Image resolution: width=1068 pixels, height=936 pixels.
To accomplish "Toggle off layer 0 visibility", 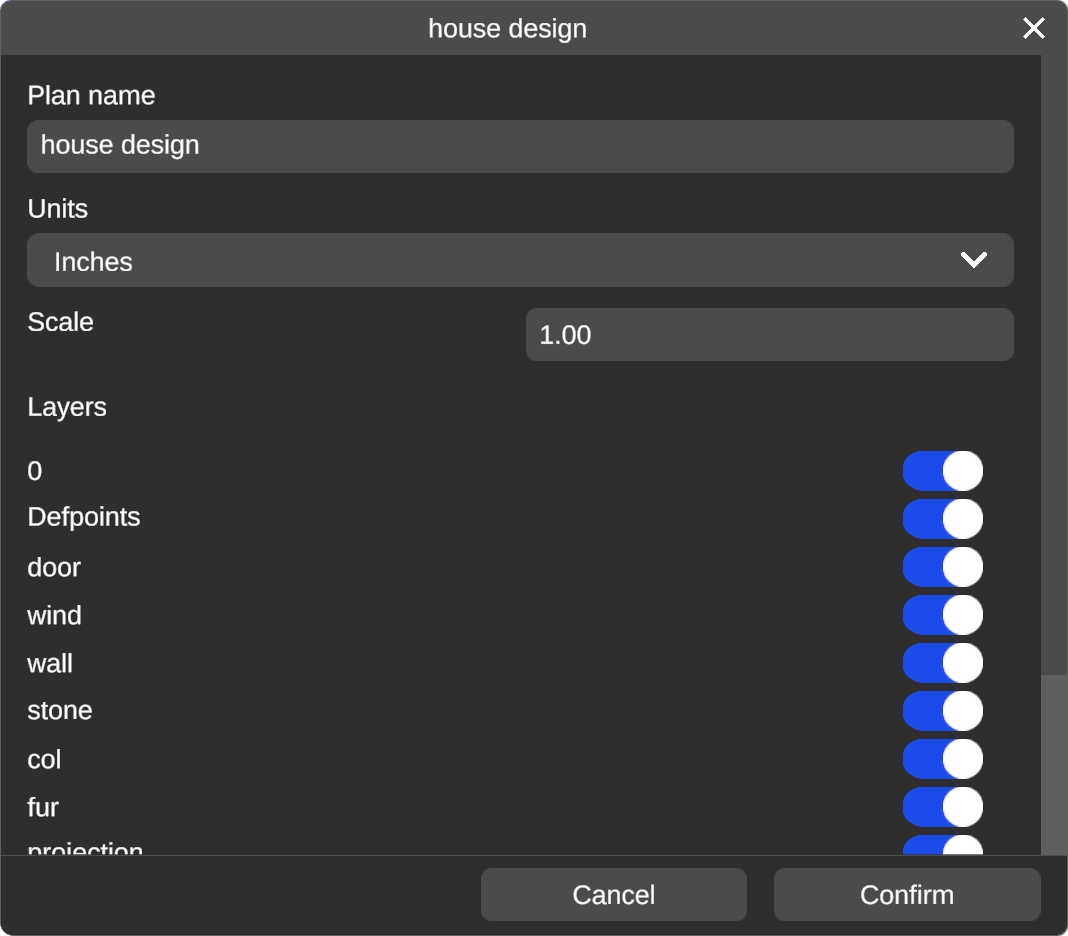I will (942, 471).
